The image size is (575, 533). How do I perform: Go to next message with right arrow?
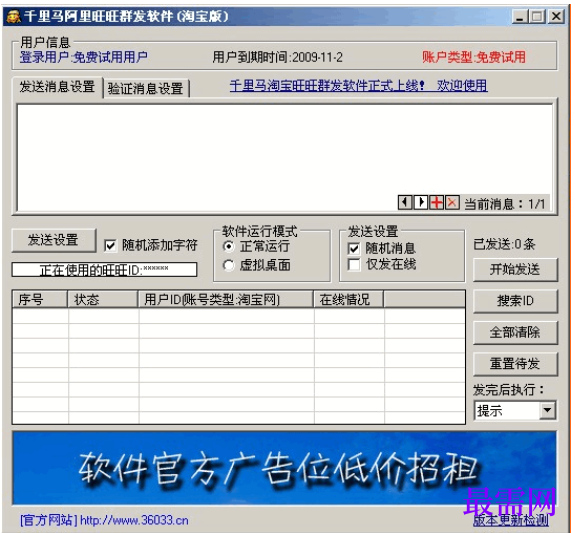click(x=421, y=202)
